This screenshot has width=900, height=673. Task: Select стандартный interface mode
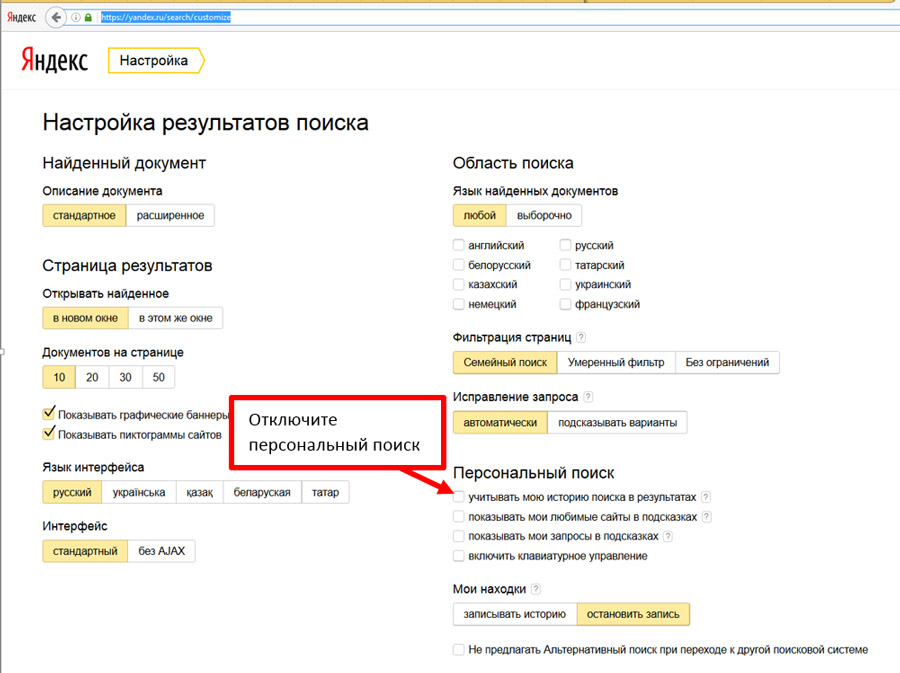pyautogui.click(x=86, y=551)
